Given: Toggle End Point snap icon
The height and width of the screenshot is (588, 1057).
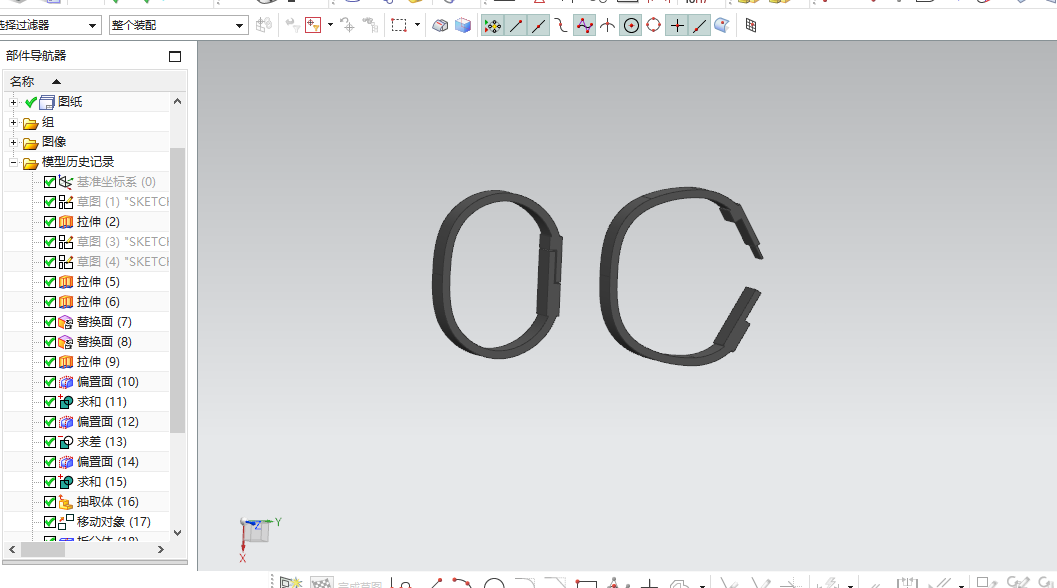Looking at the screenshot, I should click(x=516, y=26).
